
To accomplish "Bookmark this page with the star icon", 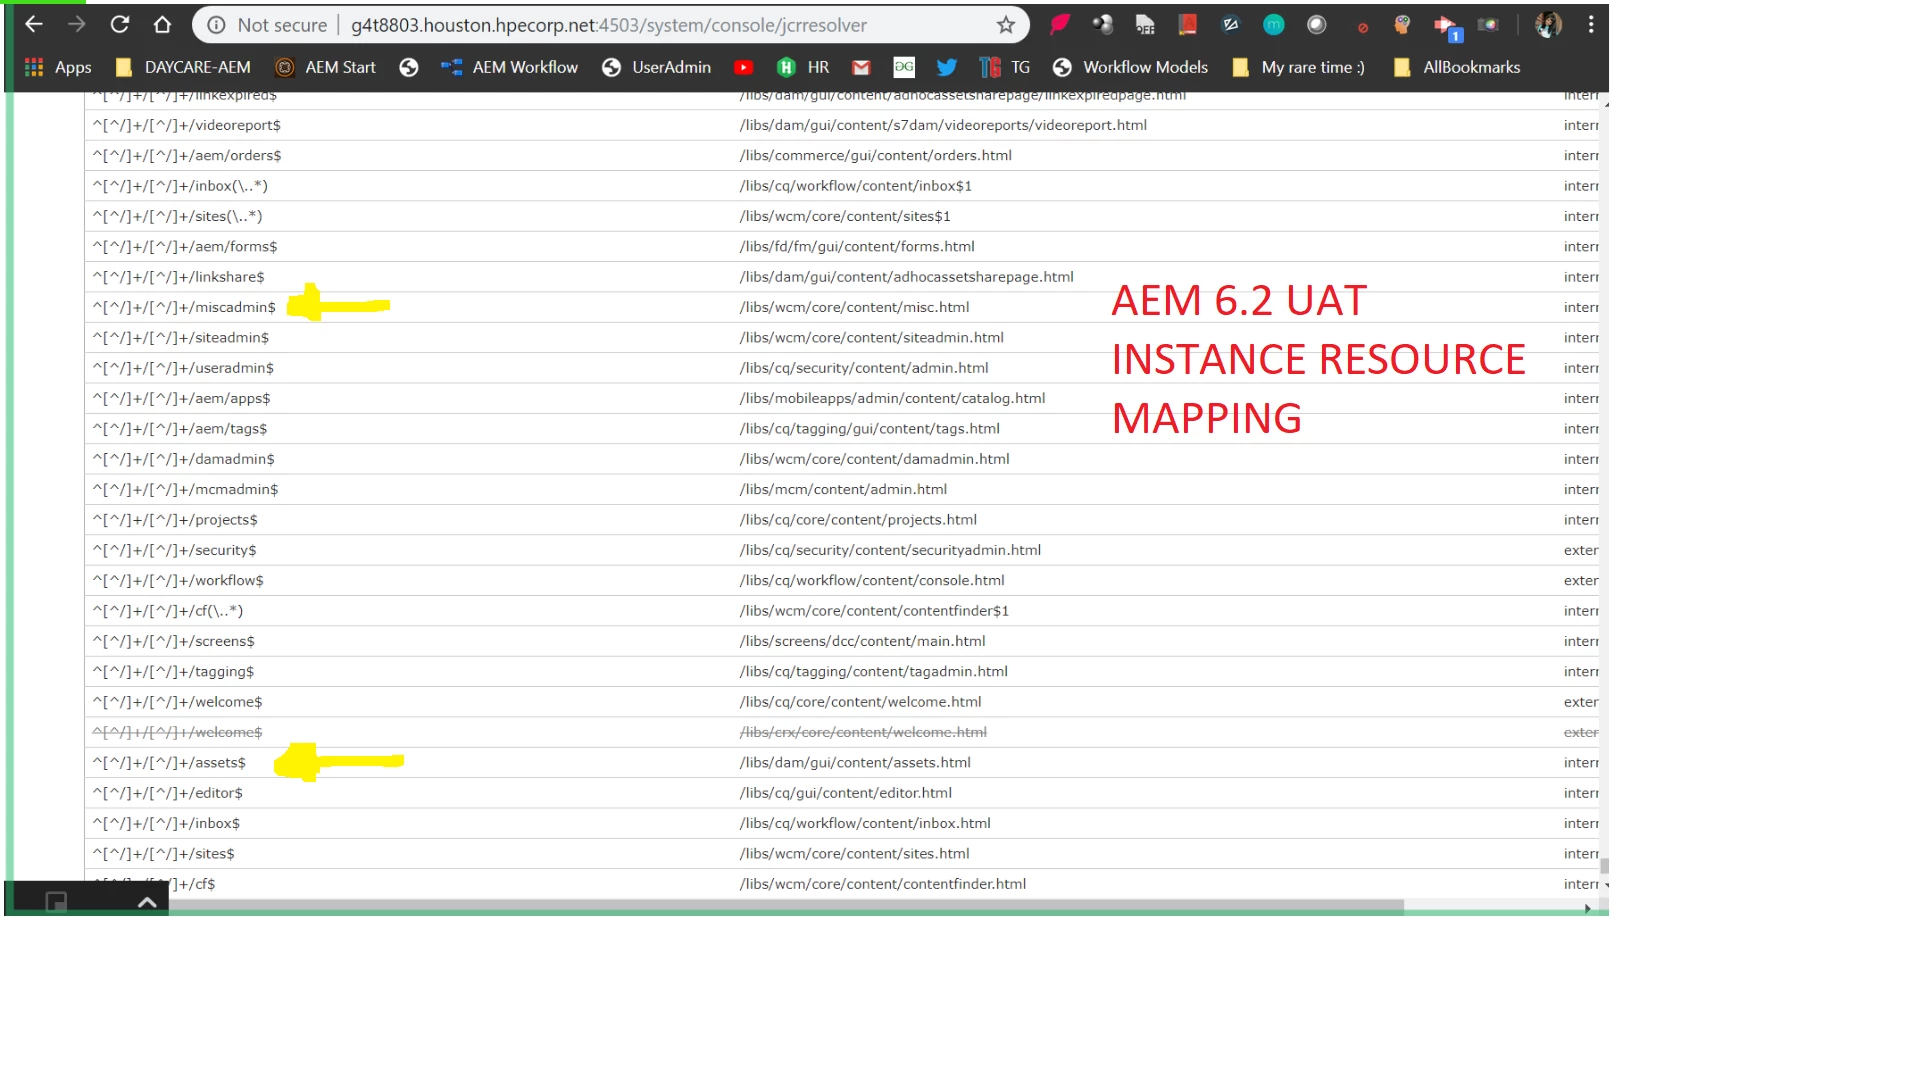I will [x=1006, y=25].
